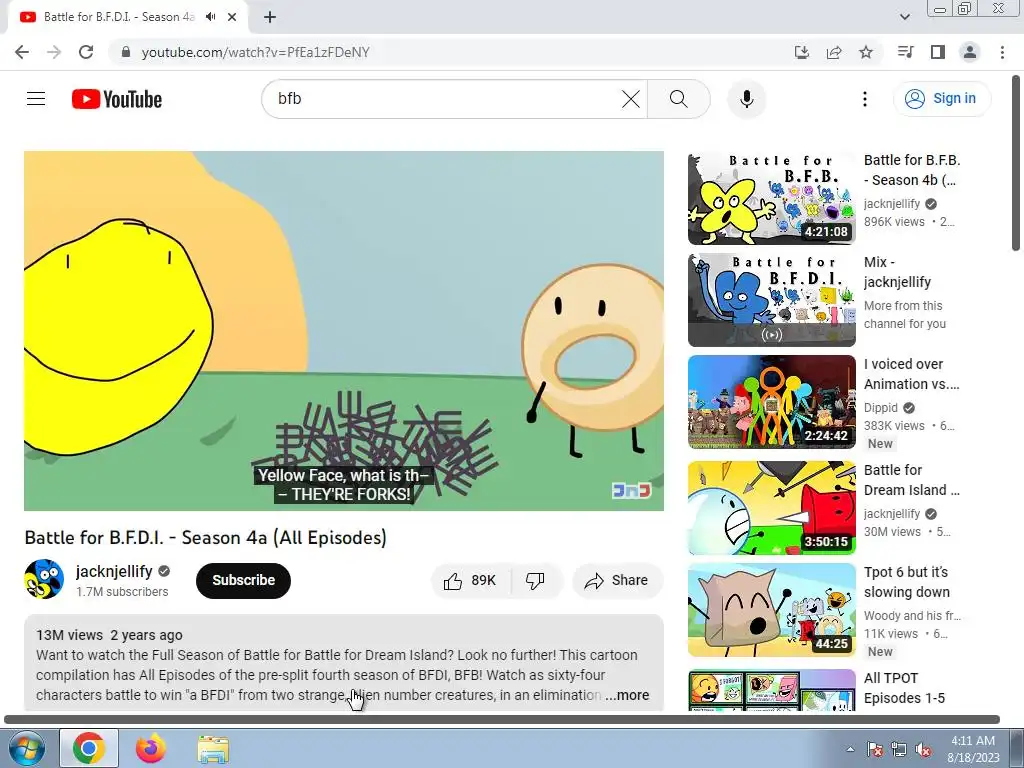
Task: Mute tab via speaker icon
Action: [210, 17]
